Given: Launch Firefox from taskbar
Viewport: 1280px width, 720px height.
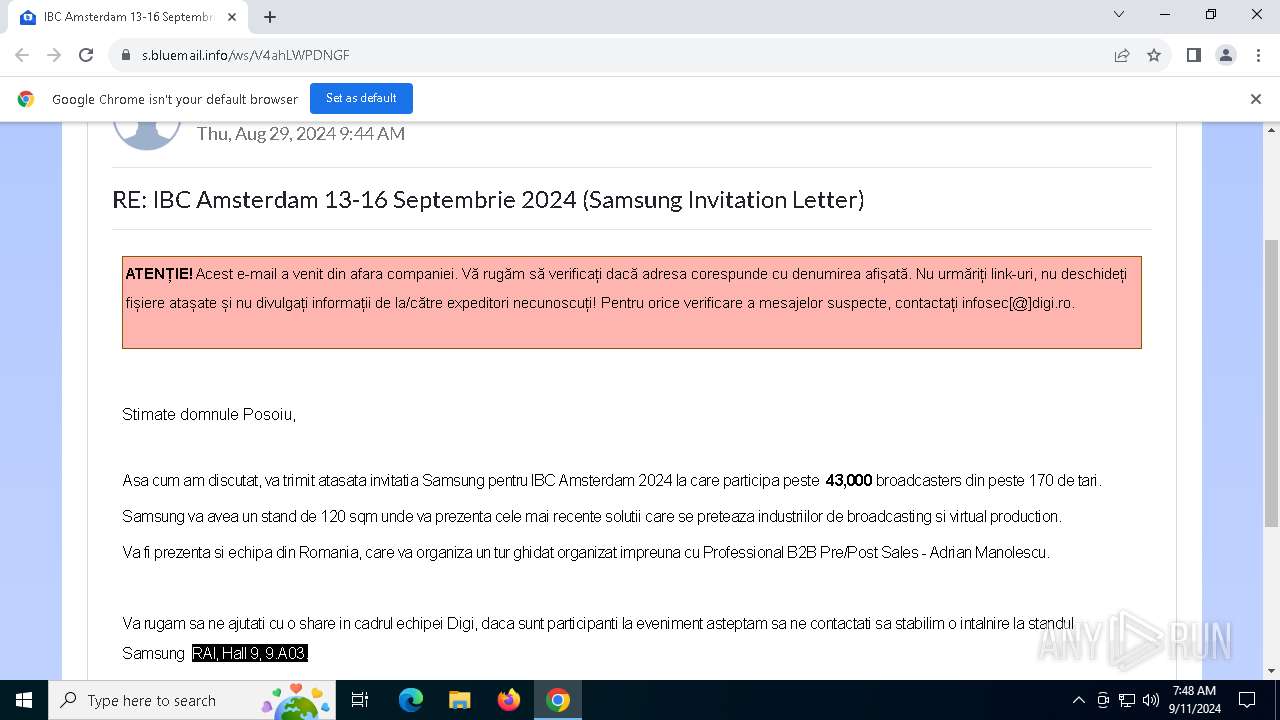Looking at the screenshot, I should (x=509, y=700).
